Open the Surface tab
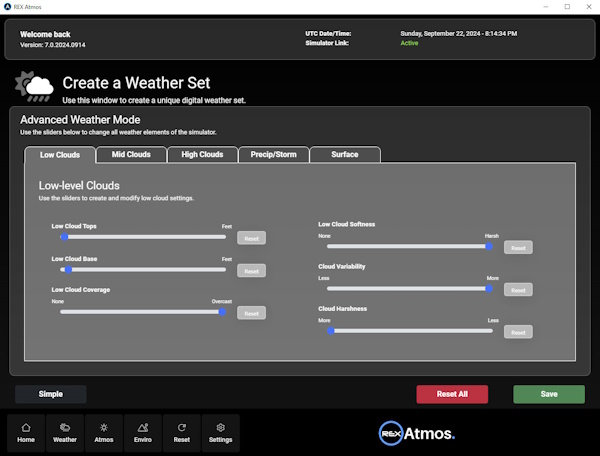 [345, 155]
